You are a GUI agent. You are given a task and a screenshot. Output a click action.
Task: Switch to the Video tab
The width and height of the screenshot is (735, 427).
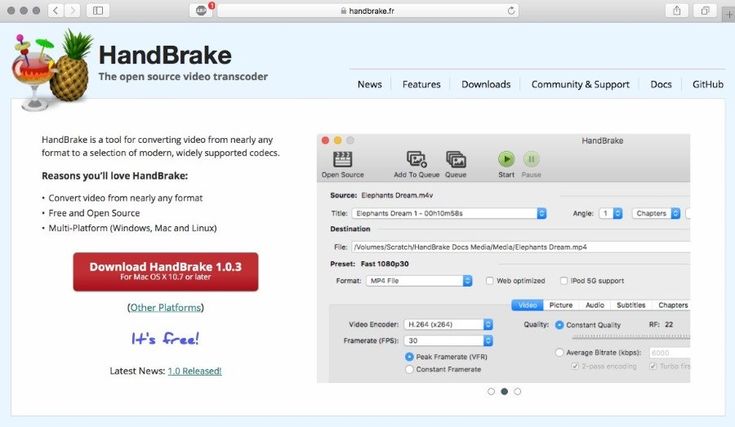click(x=527, y=305)
